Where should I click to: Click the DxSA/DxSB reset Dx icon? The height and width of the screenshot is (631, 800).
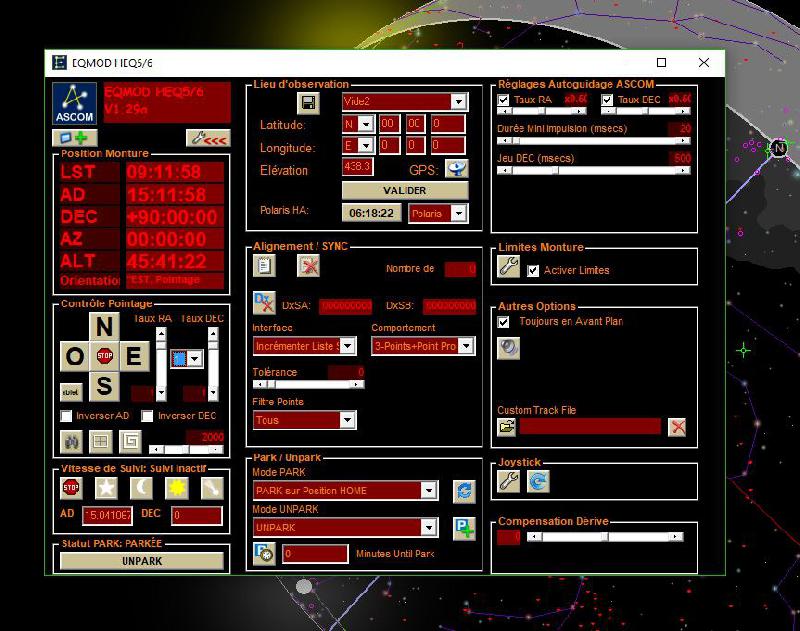[264, 303]
